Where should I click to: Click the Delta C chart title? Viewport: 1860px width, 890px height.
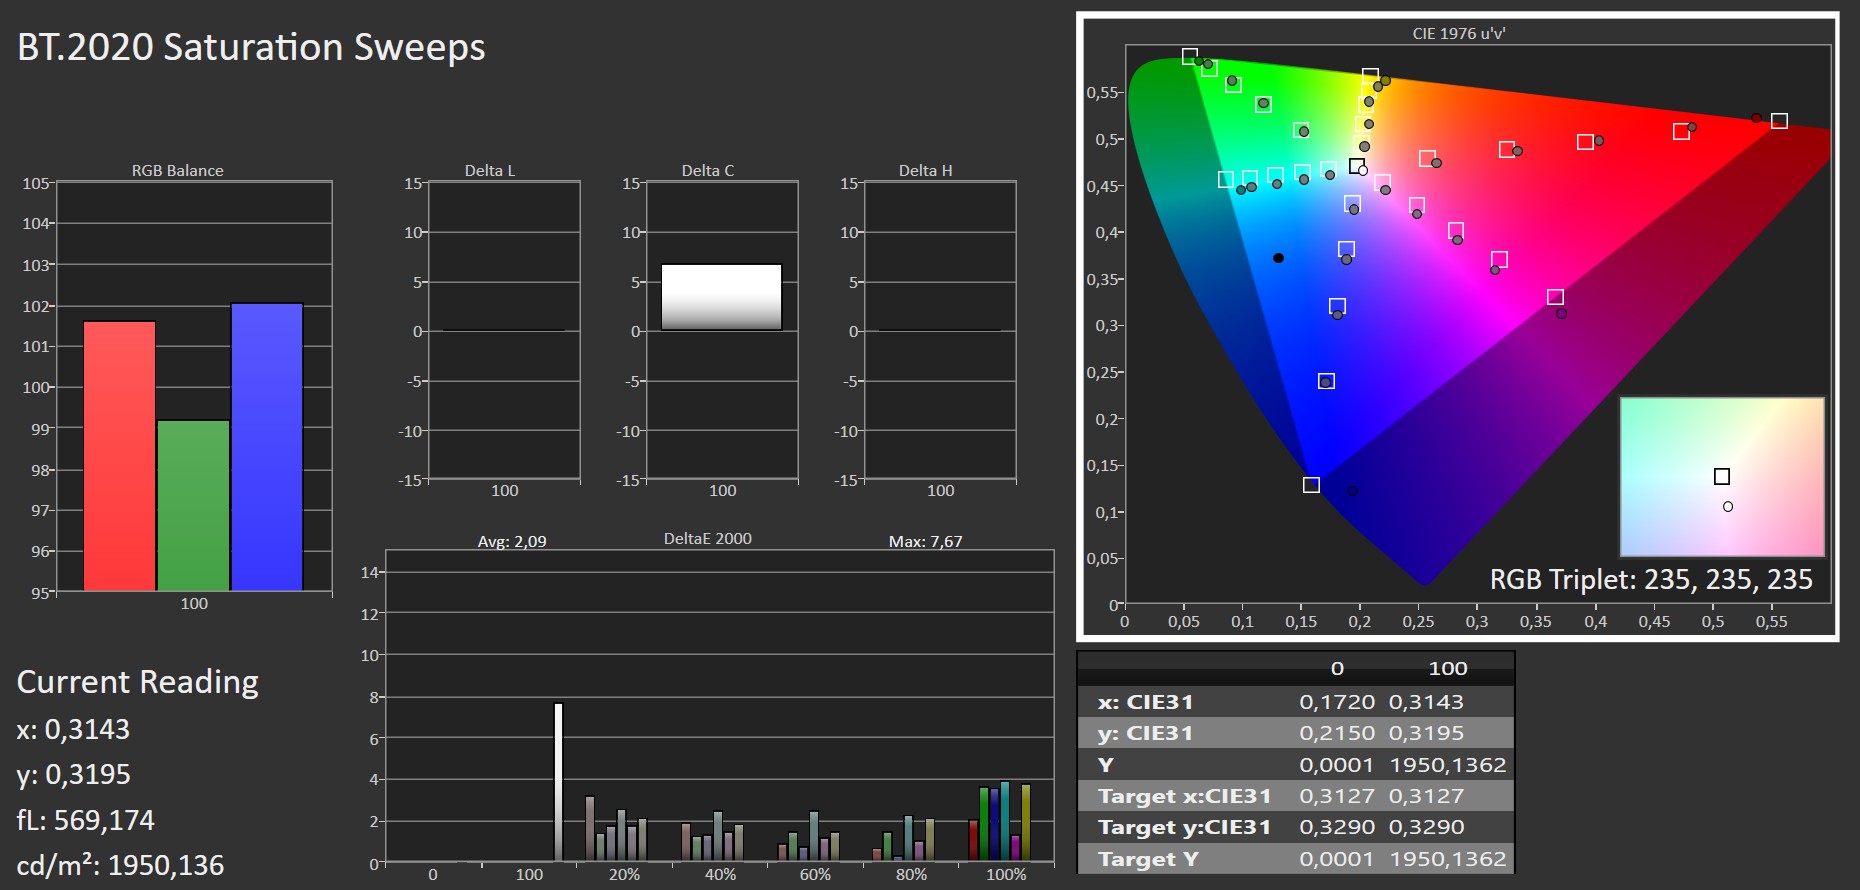tap(708, 170)
